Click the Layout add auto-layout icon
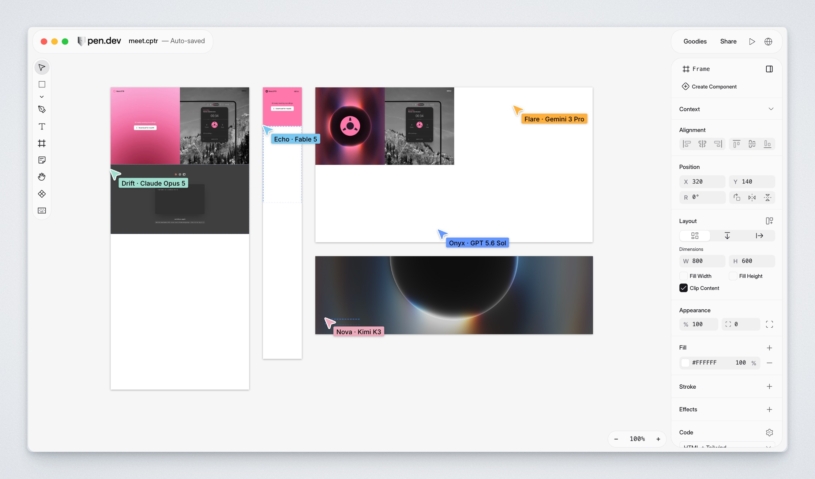Image resolution: width=815 pixels, height=479 pixels. tap(769, 221)
